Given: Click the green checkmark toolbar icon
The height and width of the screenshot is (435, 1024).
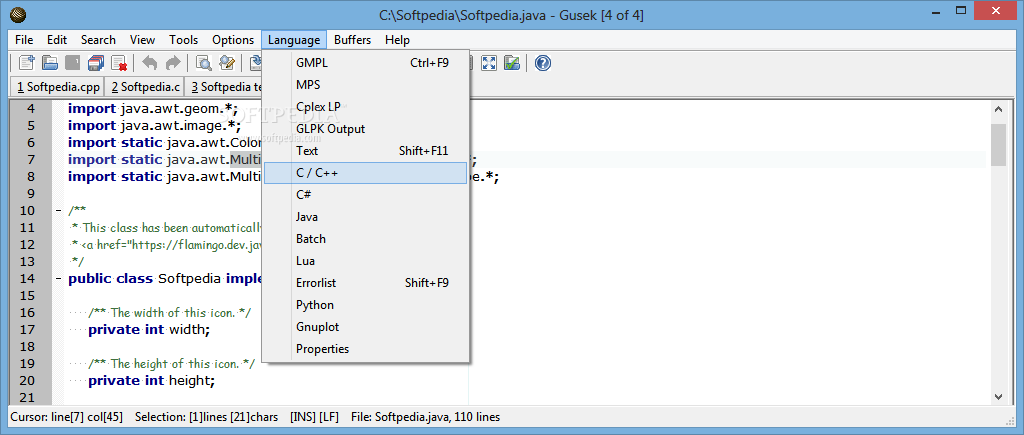Looking at the screenshot, I should tap(512, 63).
